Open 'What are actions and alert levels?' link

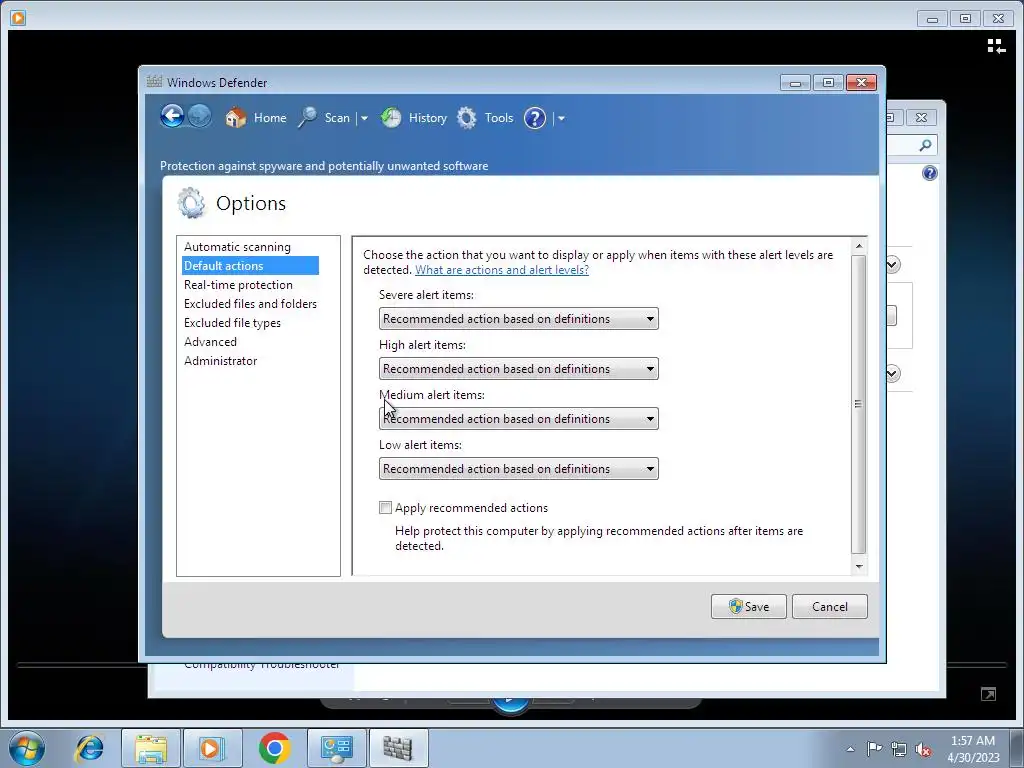pyautogui.click(x=502, y=270)
